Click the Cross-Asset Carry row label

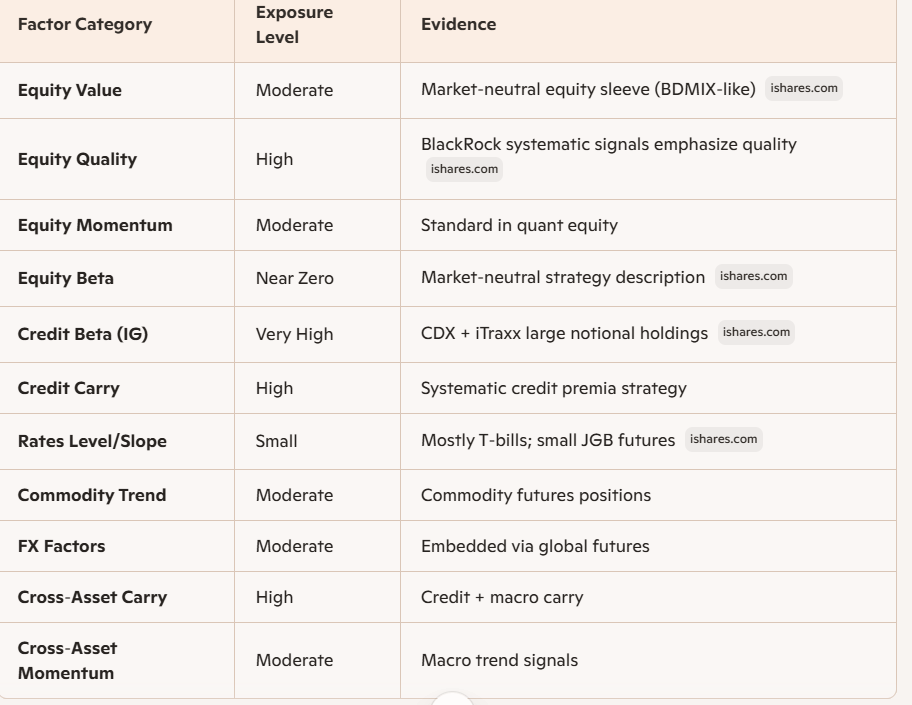92,597
